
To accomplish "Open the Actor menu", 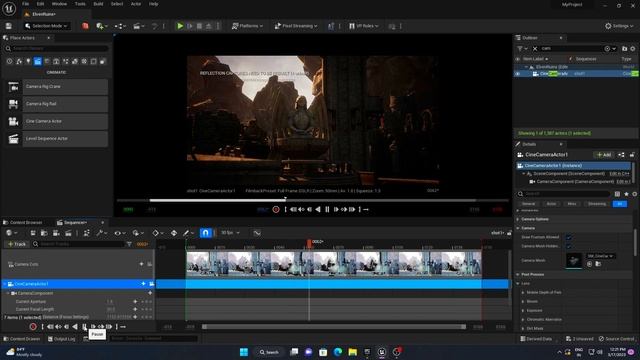I will pos(136,4).
